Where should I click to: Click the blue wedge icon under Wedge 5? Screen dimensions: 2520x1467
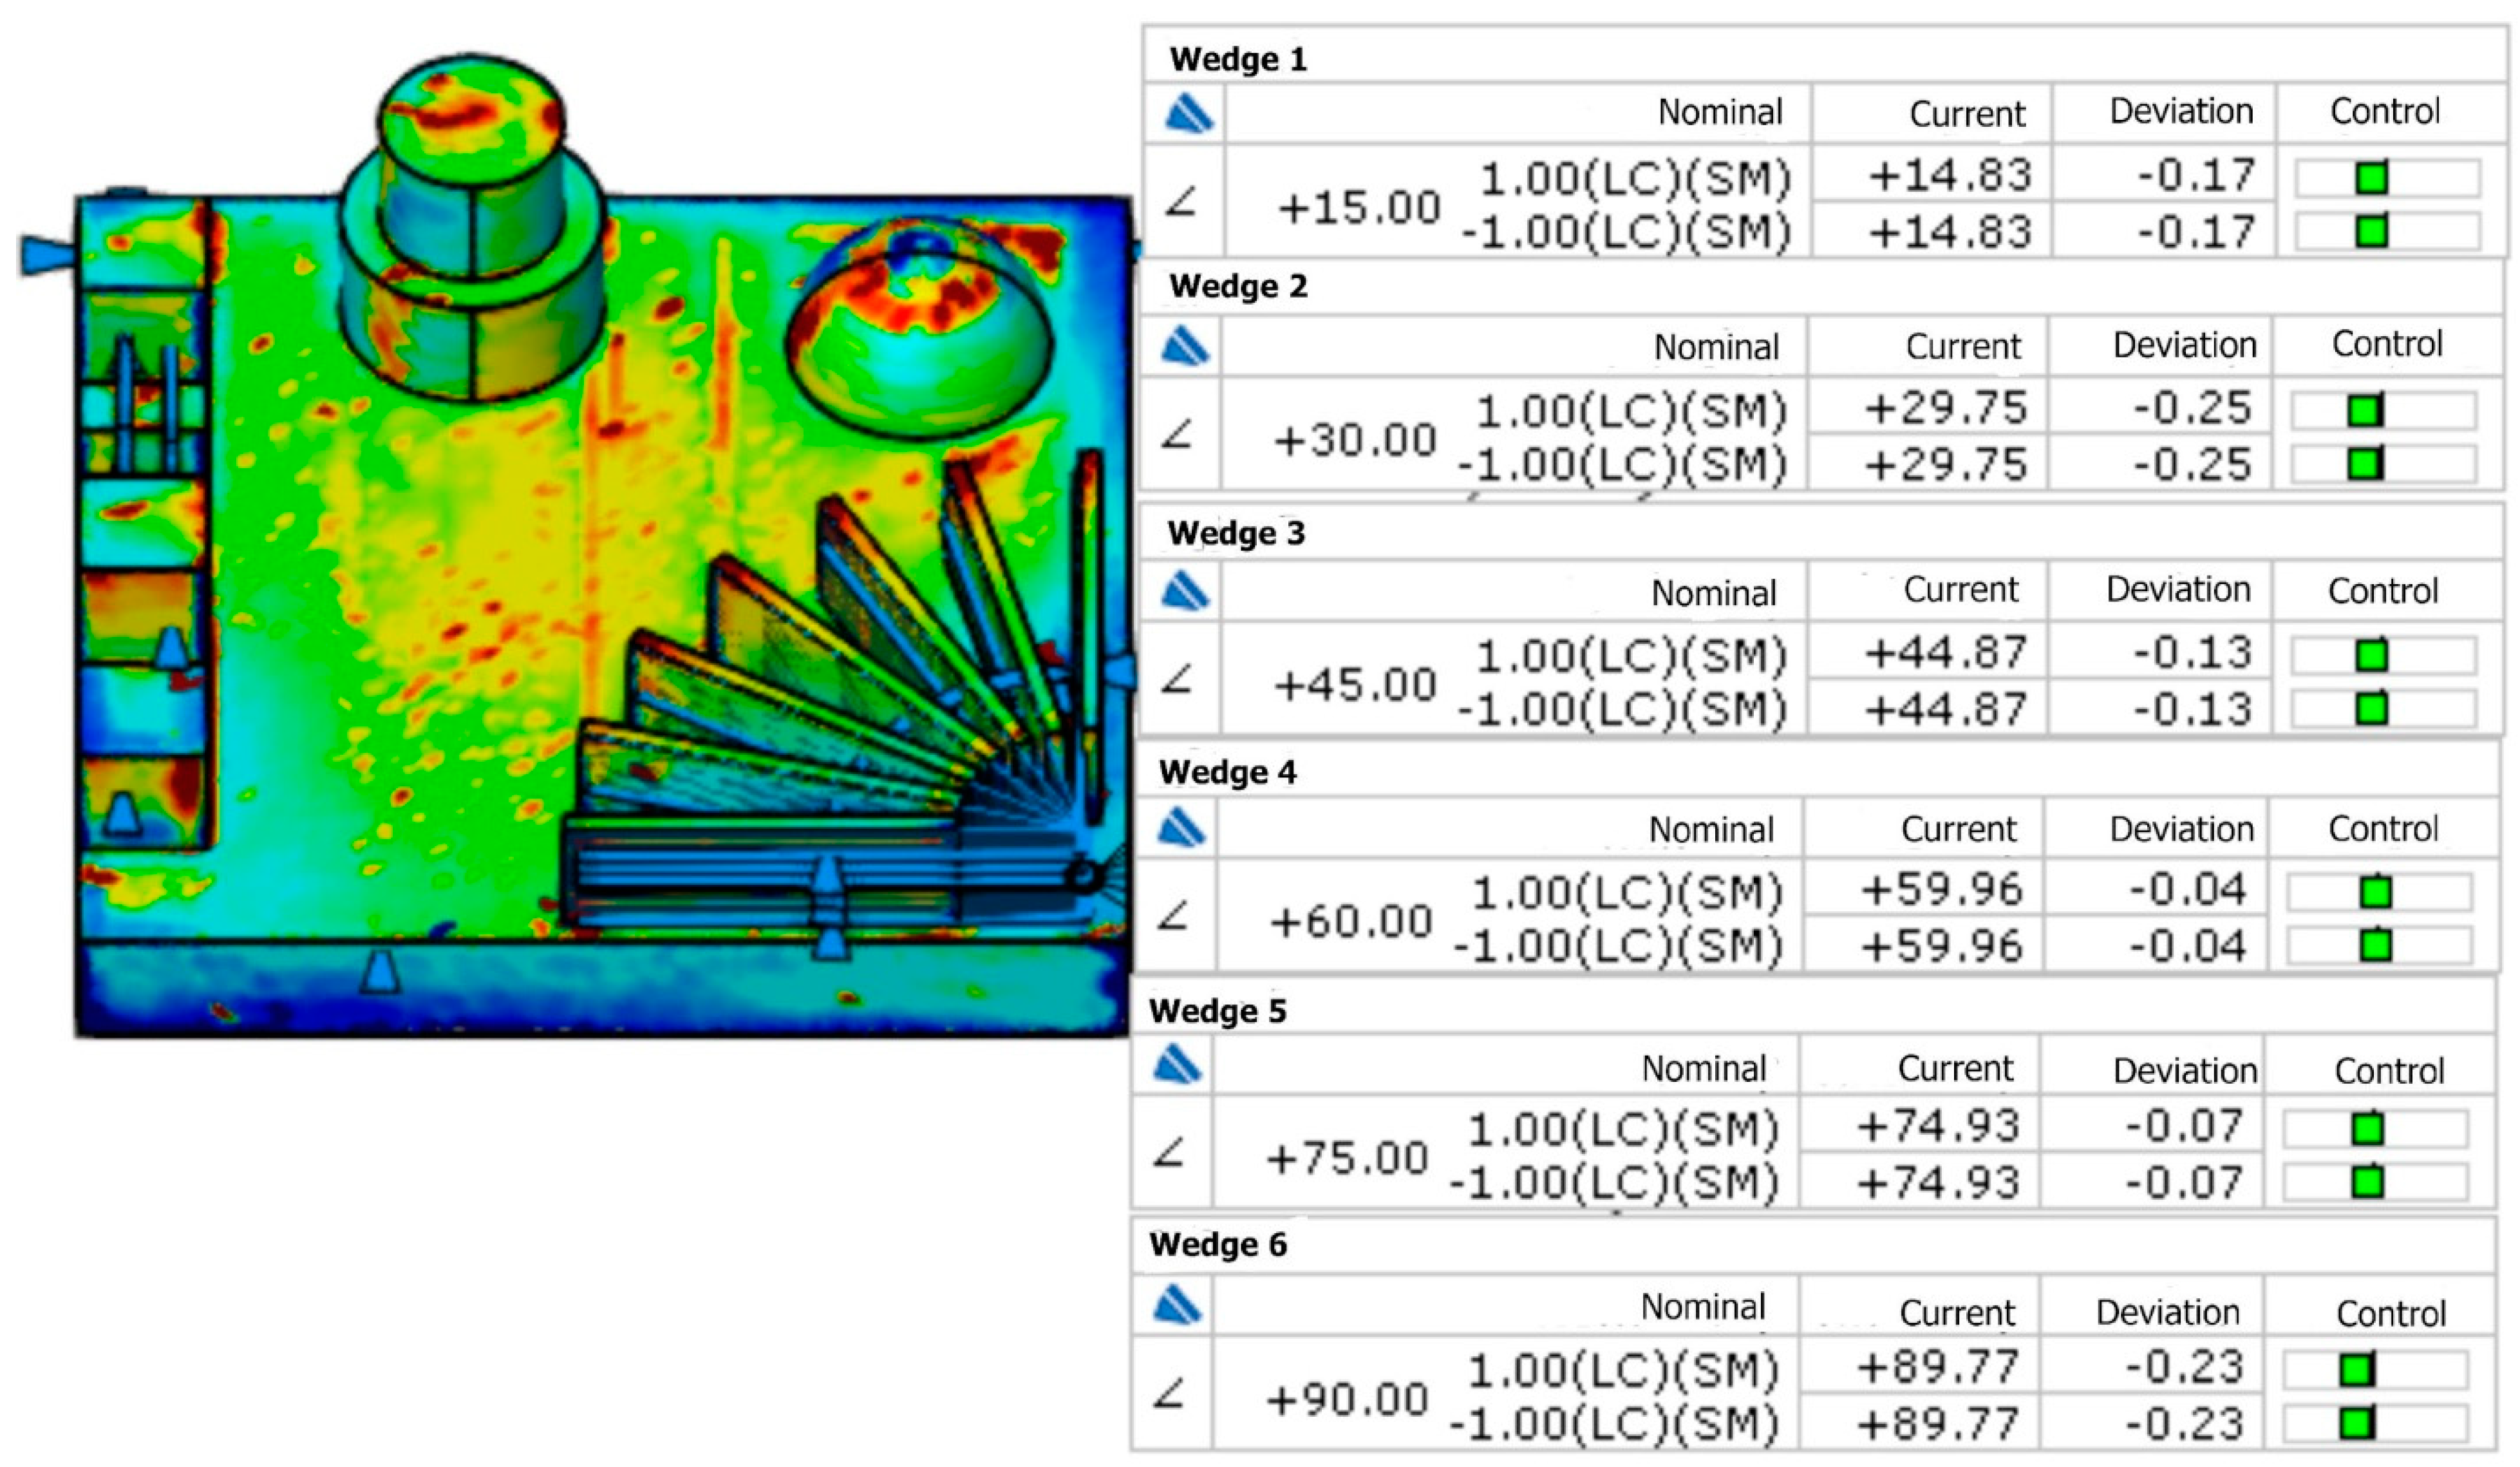click(1177, 1066)
